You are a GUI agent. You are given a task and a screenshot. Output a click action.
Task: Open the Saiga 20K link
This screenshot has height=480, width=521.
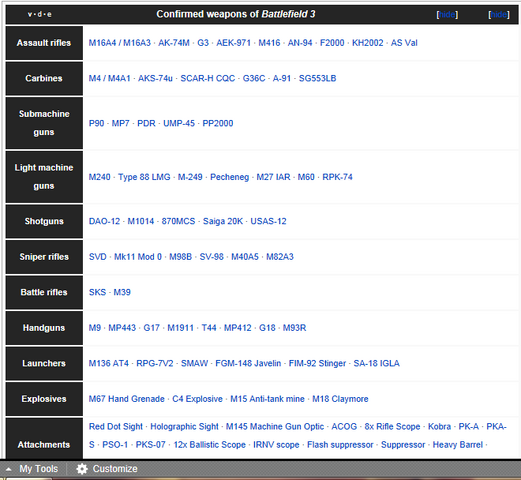223,221
